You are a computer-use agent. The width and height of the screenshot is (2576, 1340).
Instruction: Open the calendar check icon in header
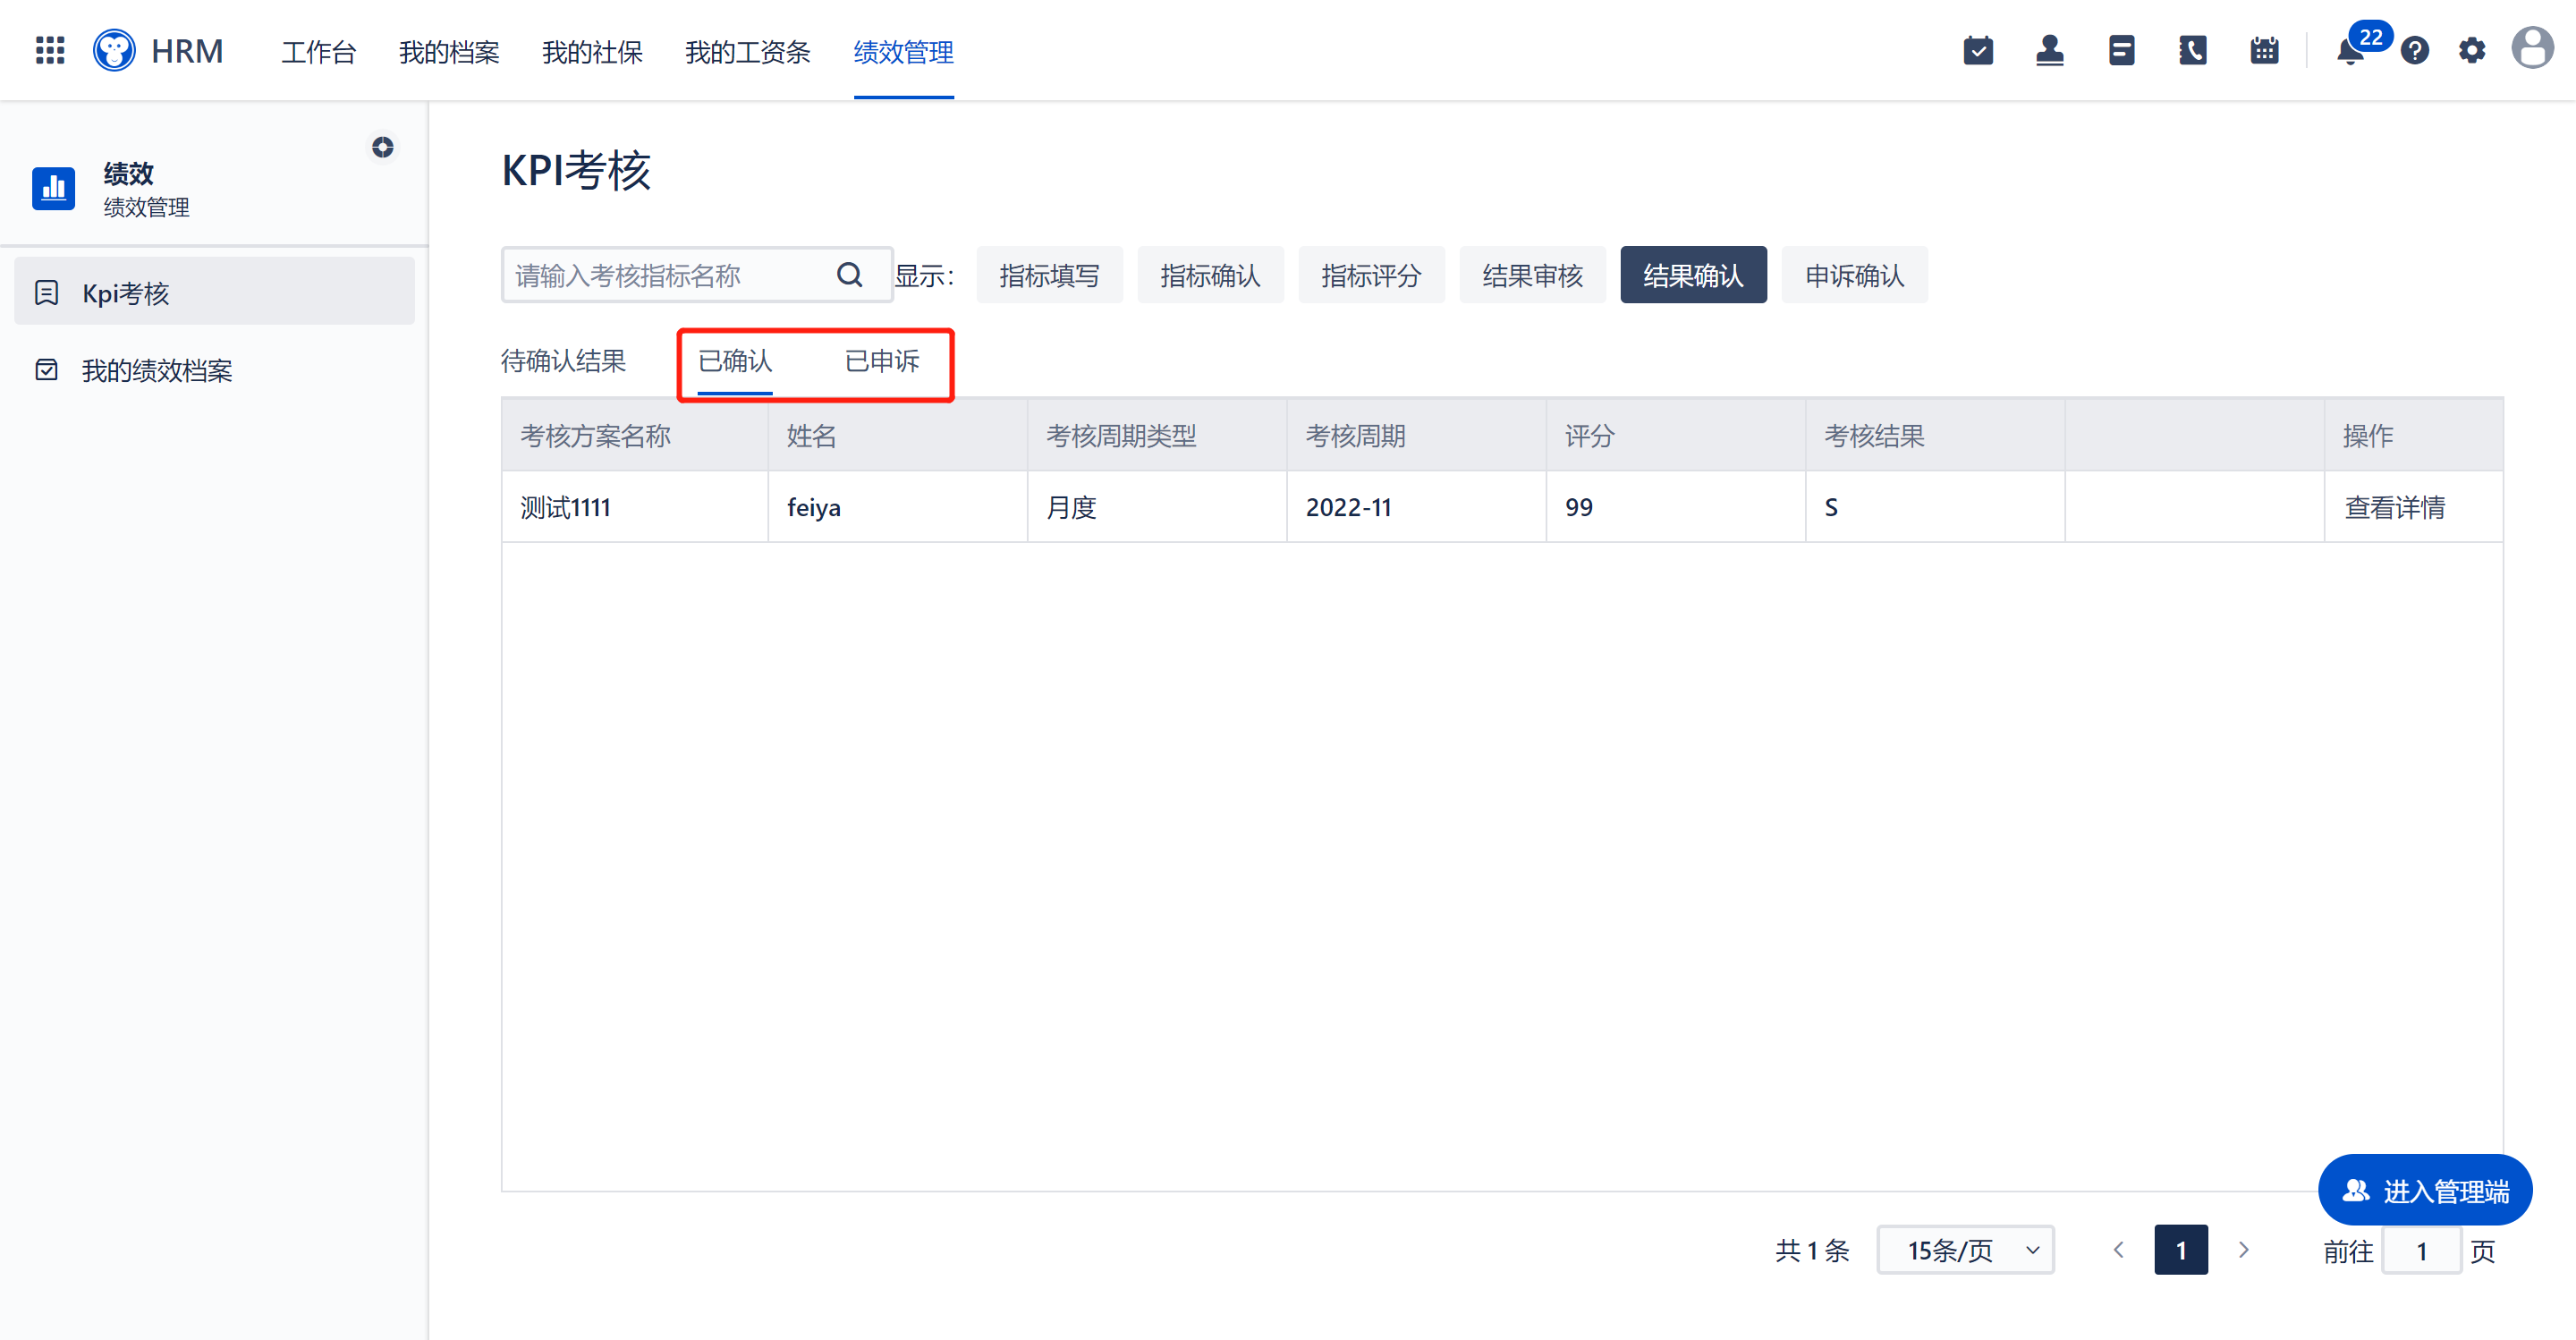[x=1978, y=50]
